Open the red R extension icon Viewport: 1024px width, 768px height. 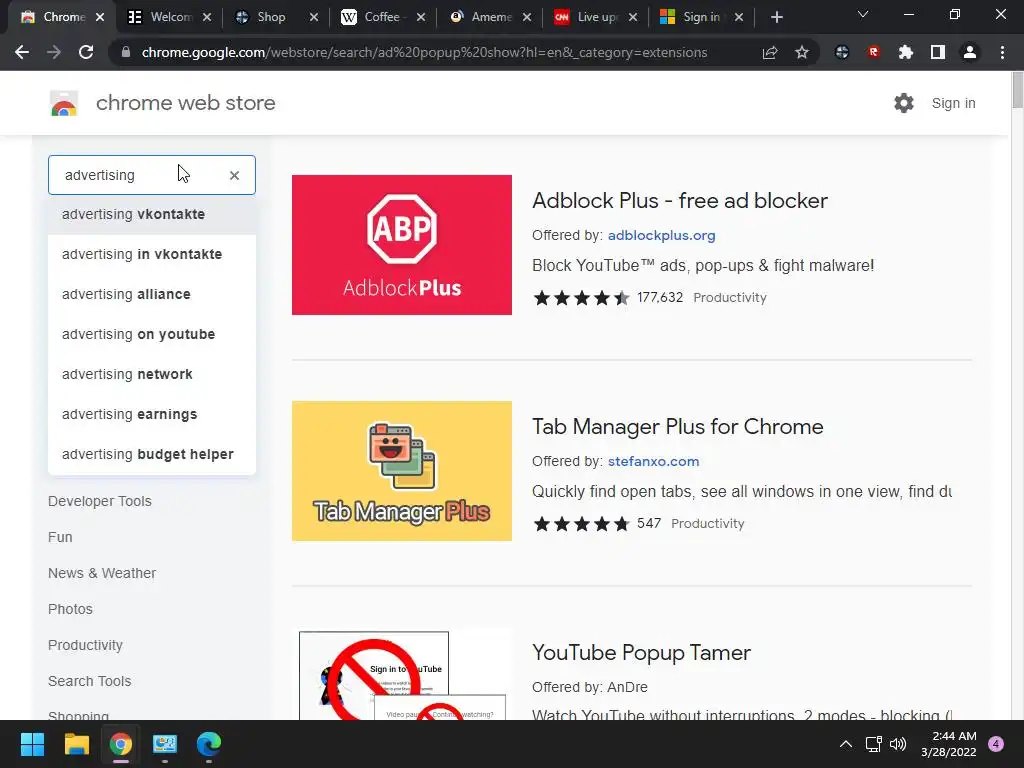click(x=874, y=52)
